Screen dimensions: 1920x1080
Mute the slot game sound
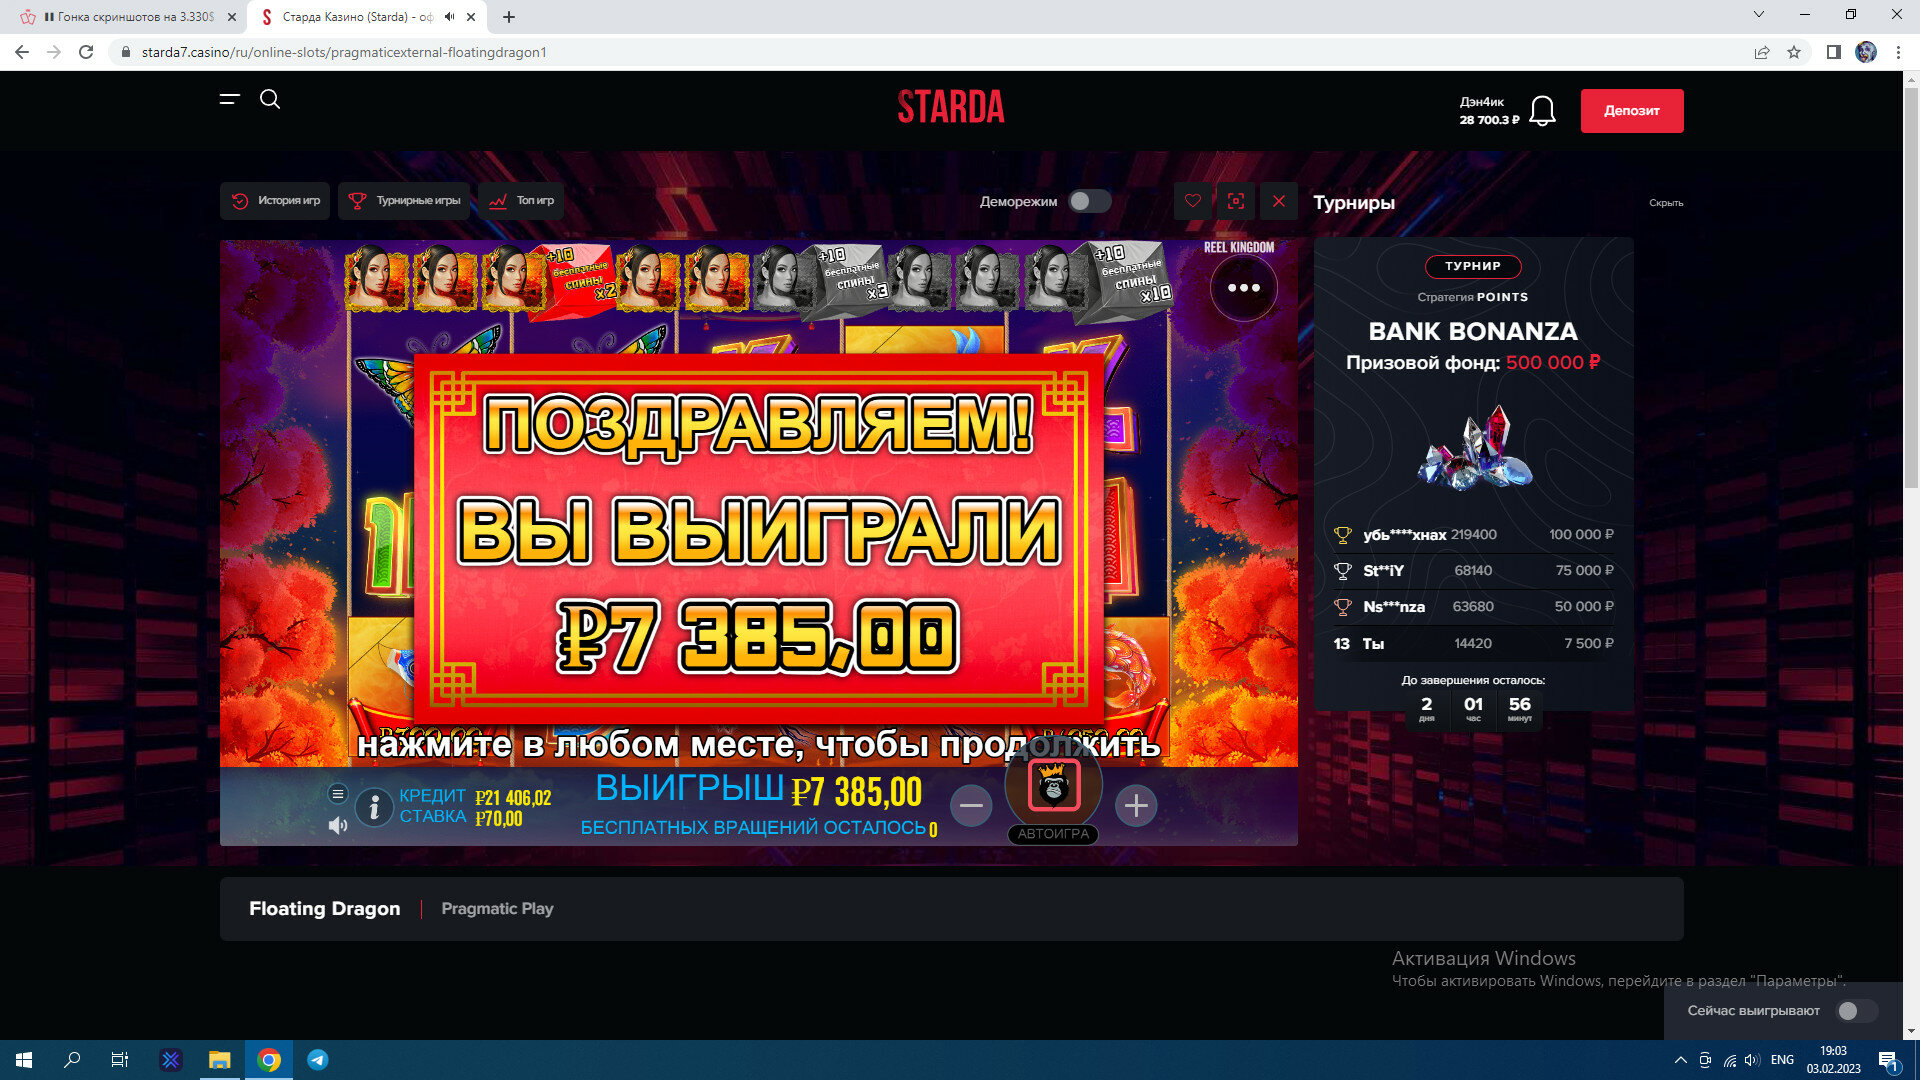coord(338,825)
